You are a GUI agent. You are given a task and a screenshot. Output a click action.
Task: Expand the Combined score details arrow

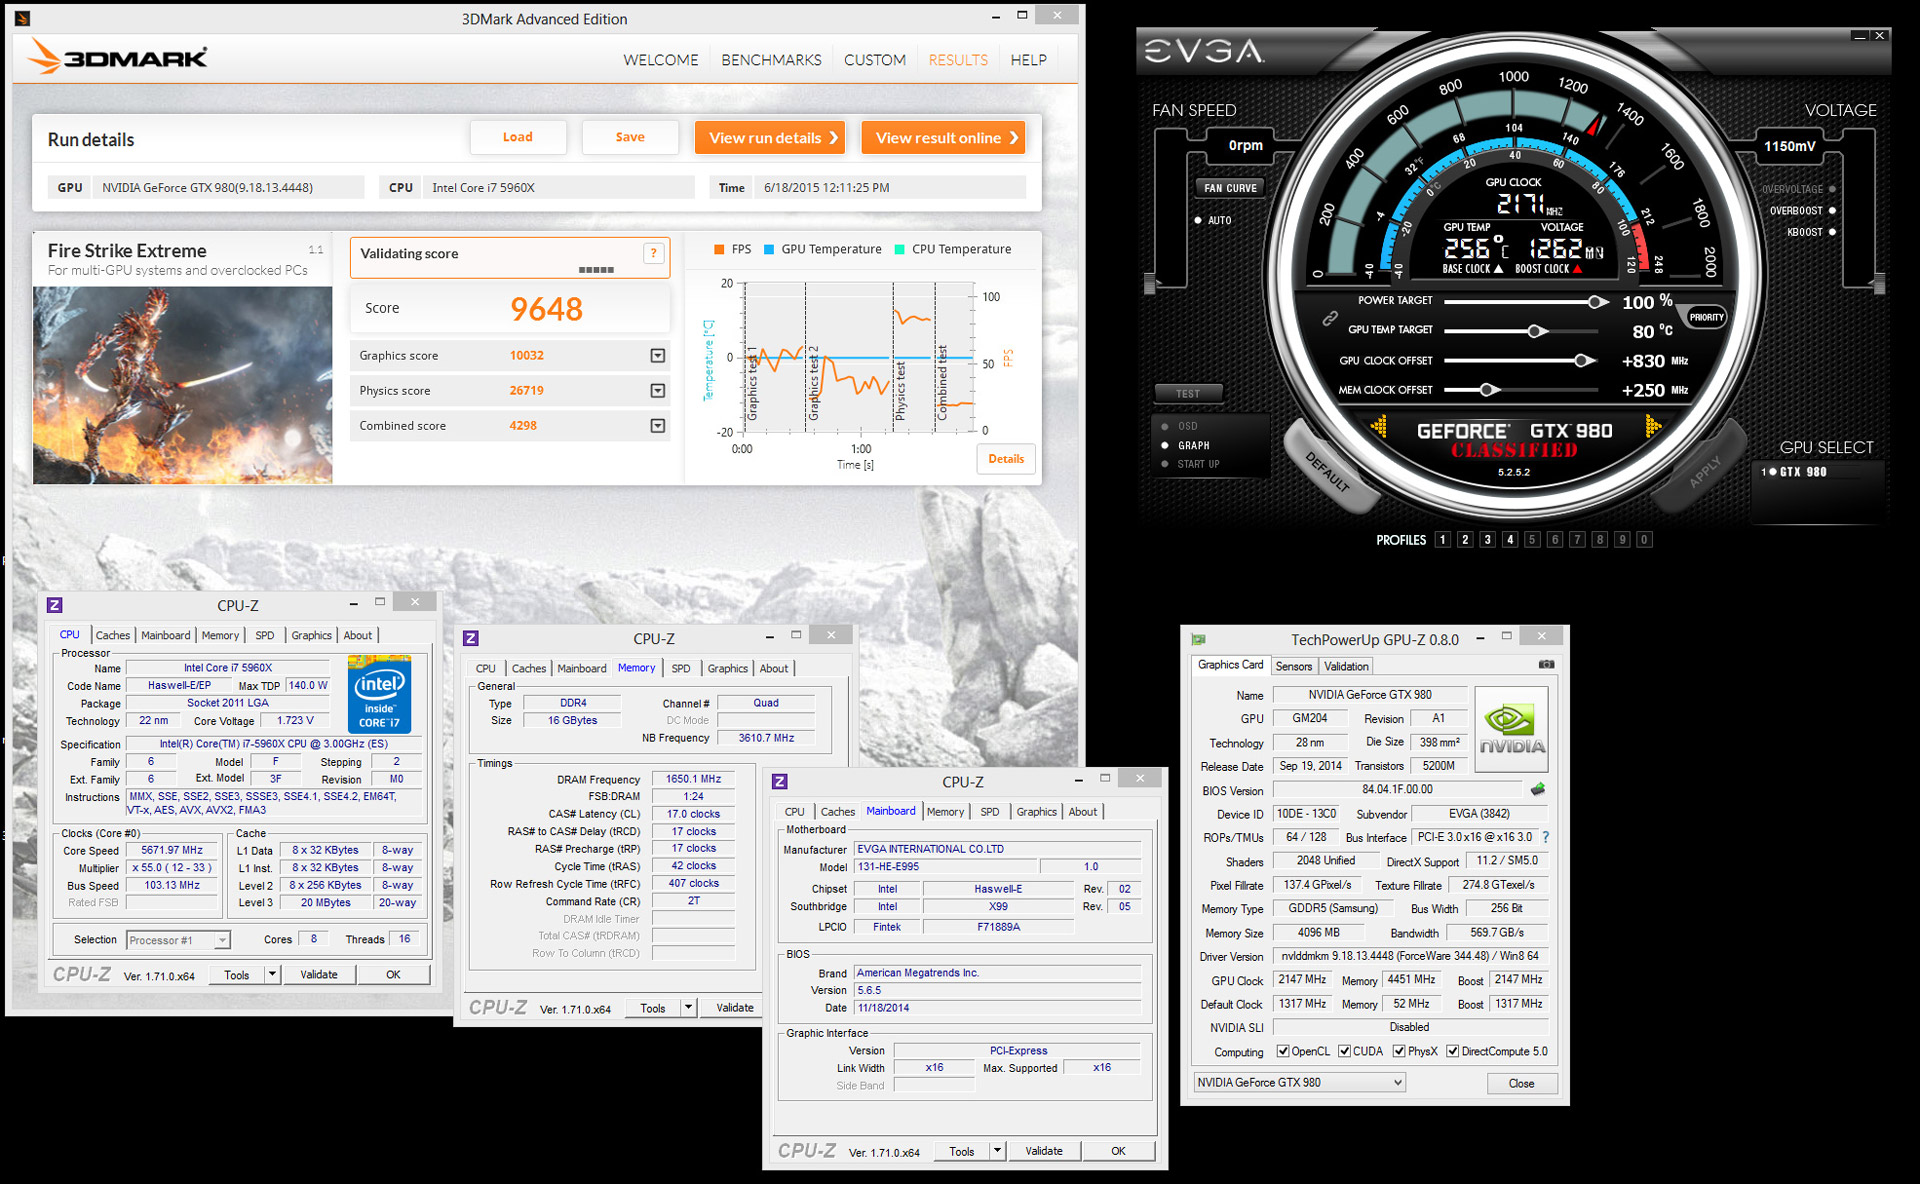pos(657,426)
